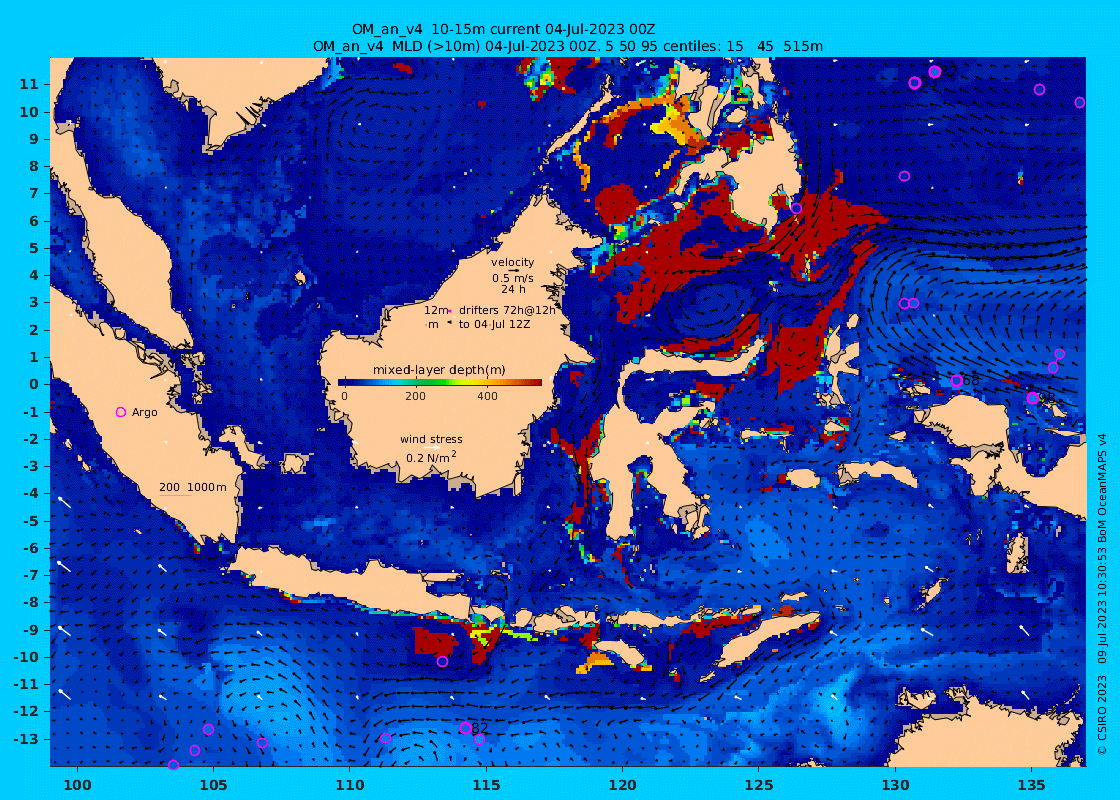This screenshot has height=800, width=1120.
Task: Click the longitude axis label 115
Action: click(486, 785)
